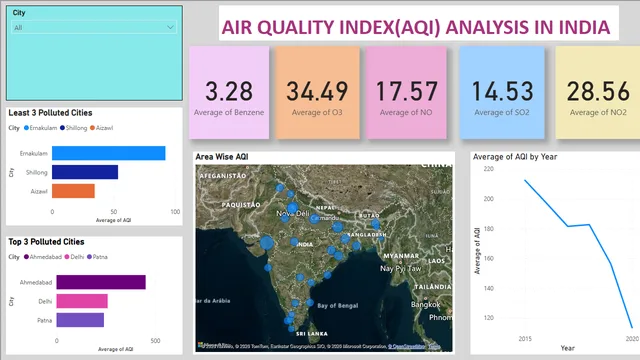Click Patna legend color dot
The height and width of the screenshot is (360, 640).
(x=89, y=257)
